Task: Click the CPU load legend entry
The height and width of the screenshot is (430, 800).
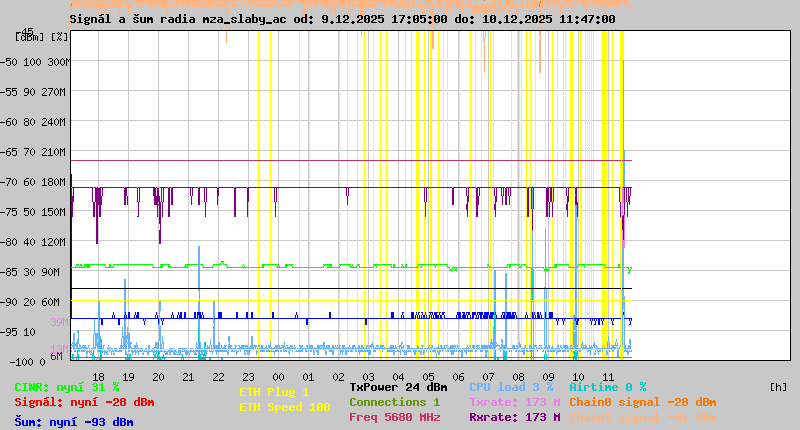Action: pyautogui.click(x=511, y=387)
